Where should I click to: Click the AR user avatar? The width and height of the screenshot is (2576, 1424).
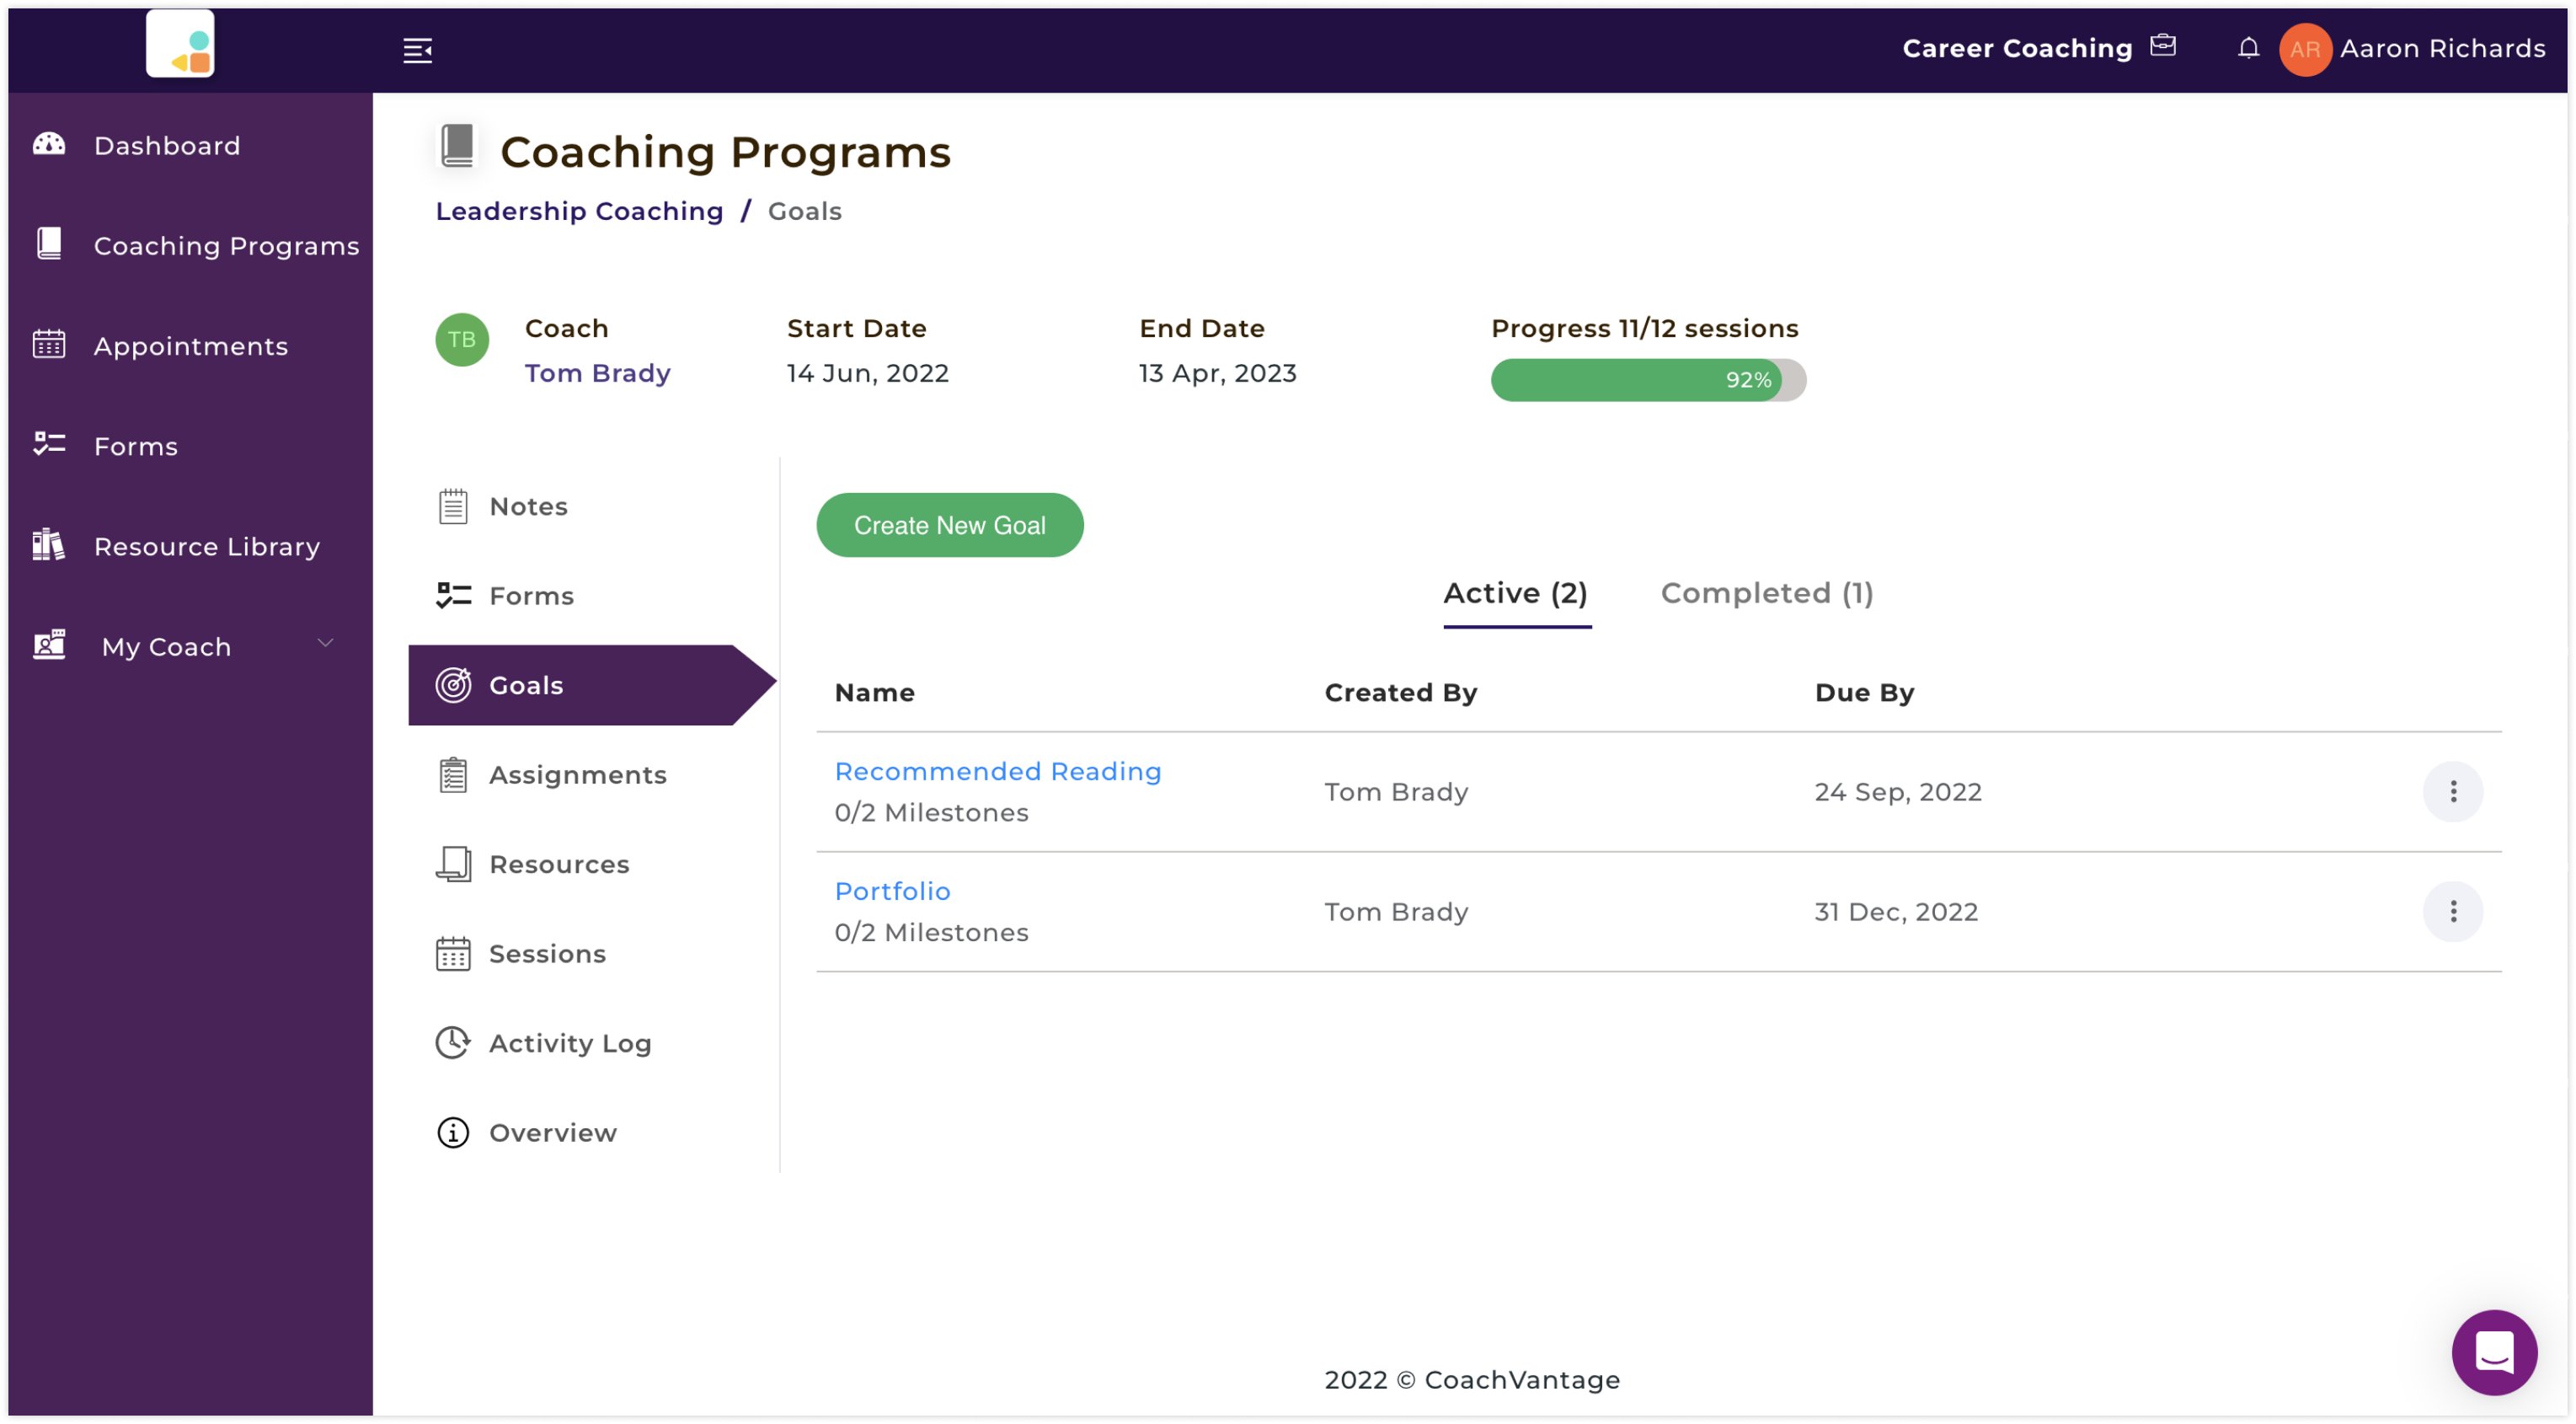tap(2305, 49)
